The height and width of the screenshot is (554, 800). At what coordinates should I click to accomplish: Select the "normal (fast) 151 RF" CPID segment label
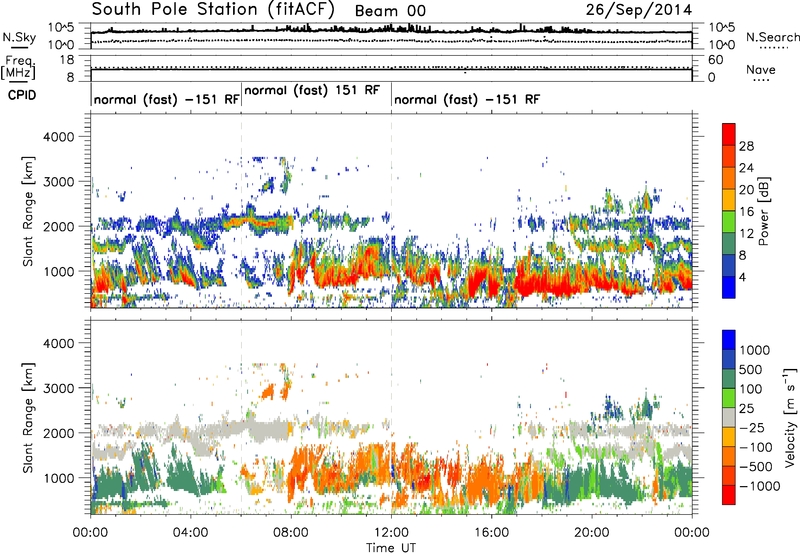[x=312, y=91]
